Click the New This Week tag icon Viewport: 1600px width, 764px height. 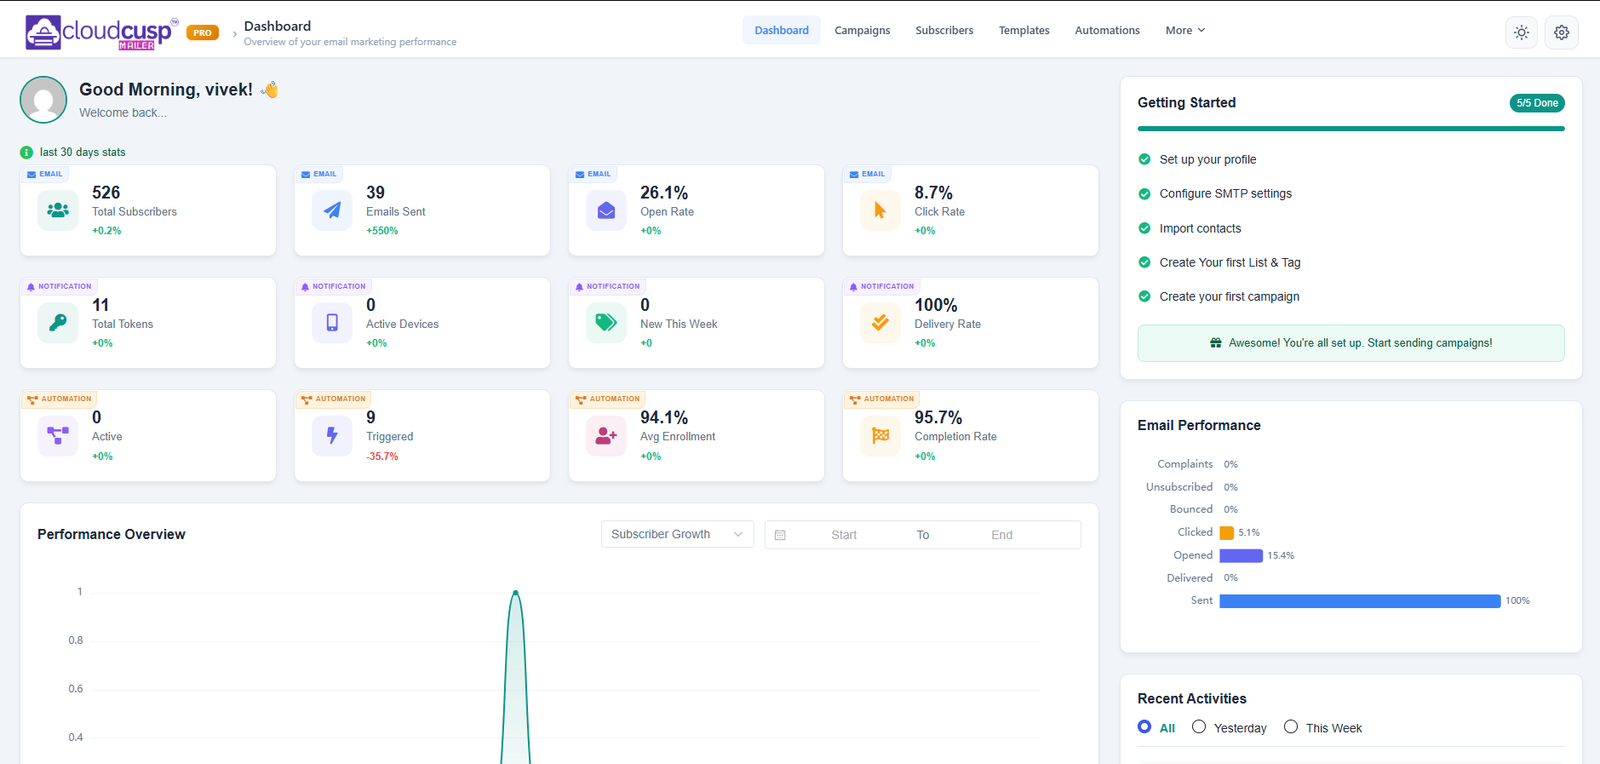pyautogui.click(x=606, y=322)
